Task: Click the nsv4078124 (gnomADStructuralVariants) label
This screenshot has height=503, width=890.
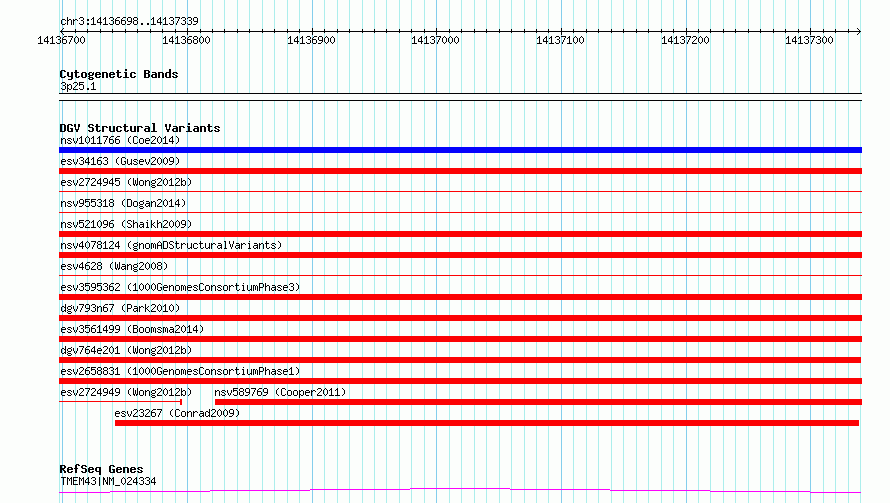Action: click(x=171, y=245)
